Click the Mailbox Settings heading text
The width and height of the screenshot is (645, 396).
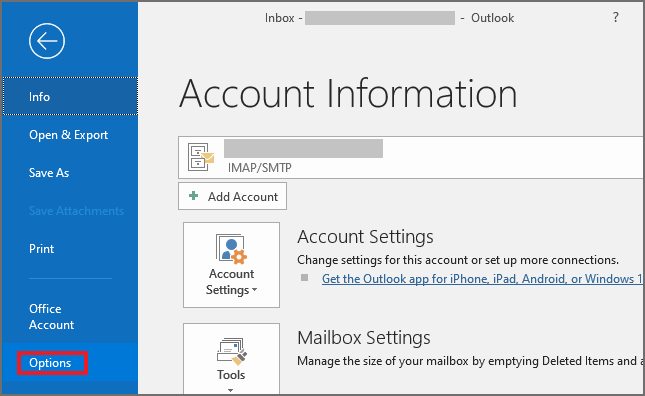coord(364,338)
